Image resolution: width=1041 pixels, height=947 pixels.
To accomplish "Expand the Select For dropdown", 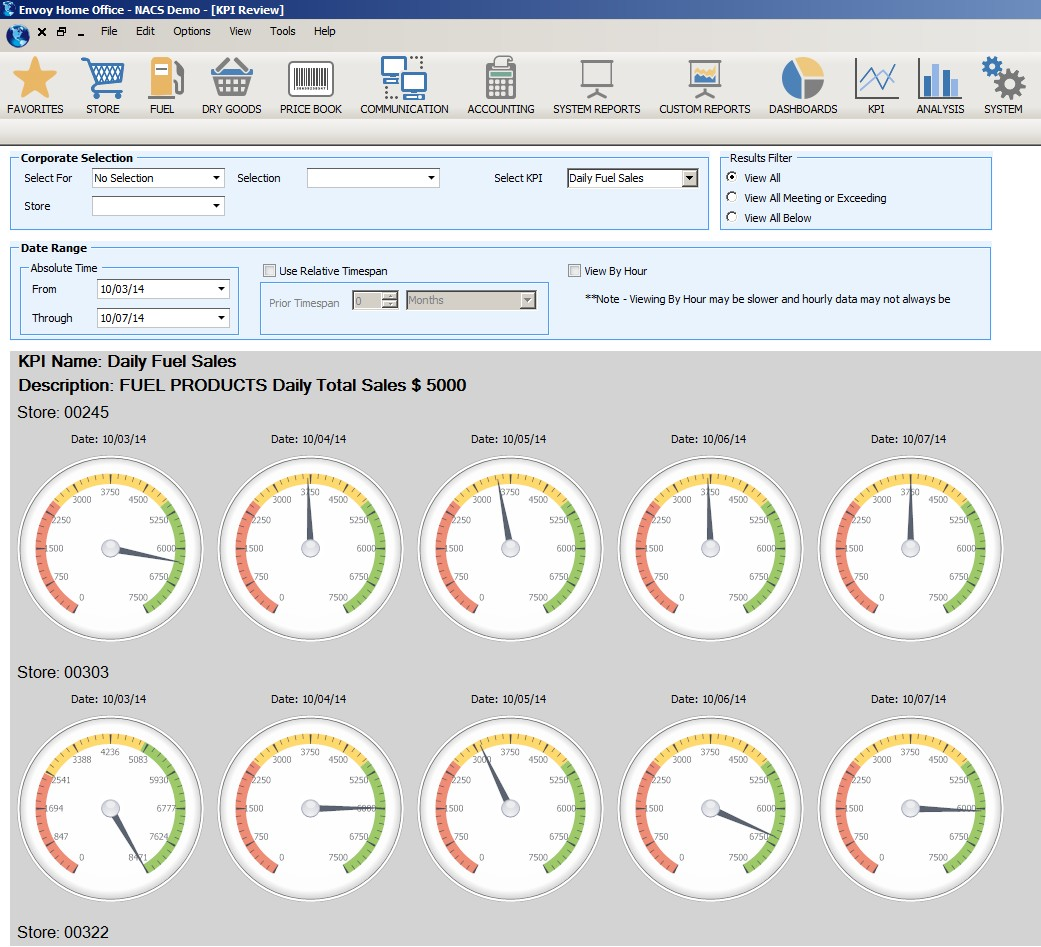I will (216, 177).
